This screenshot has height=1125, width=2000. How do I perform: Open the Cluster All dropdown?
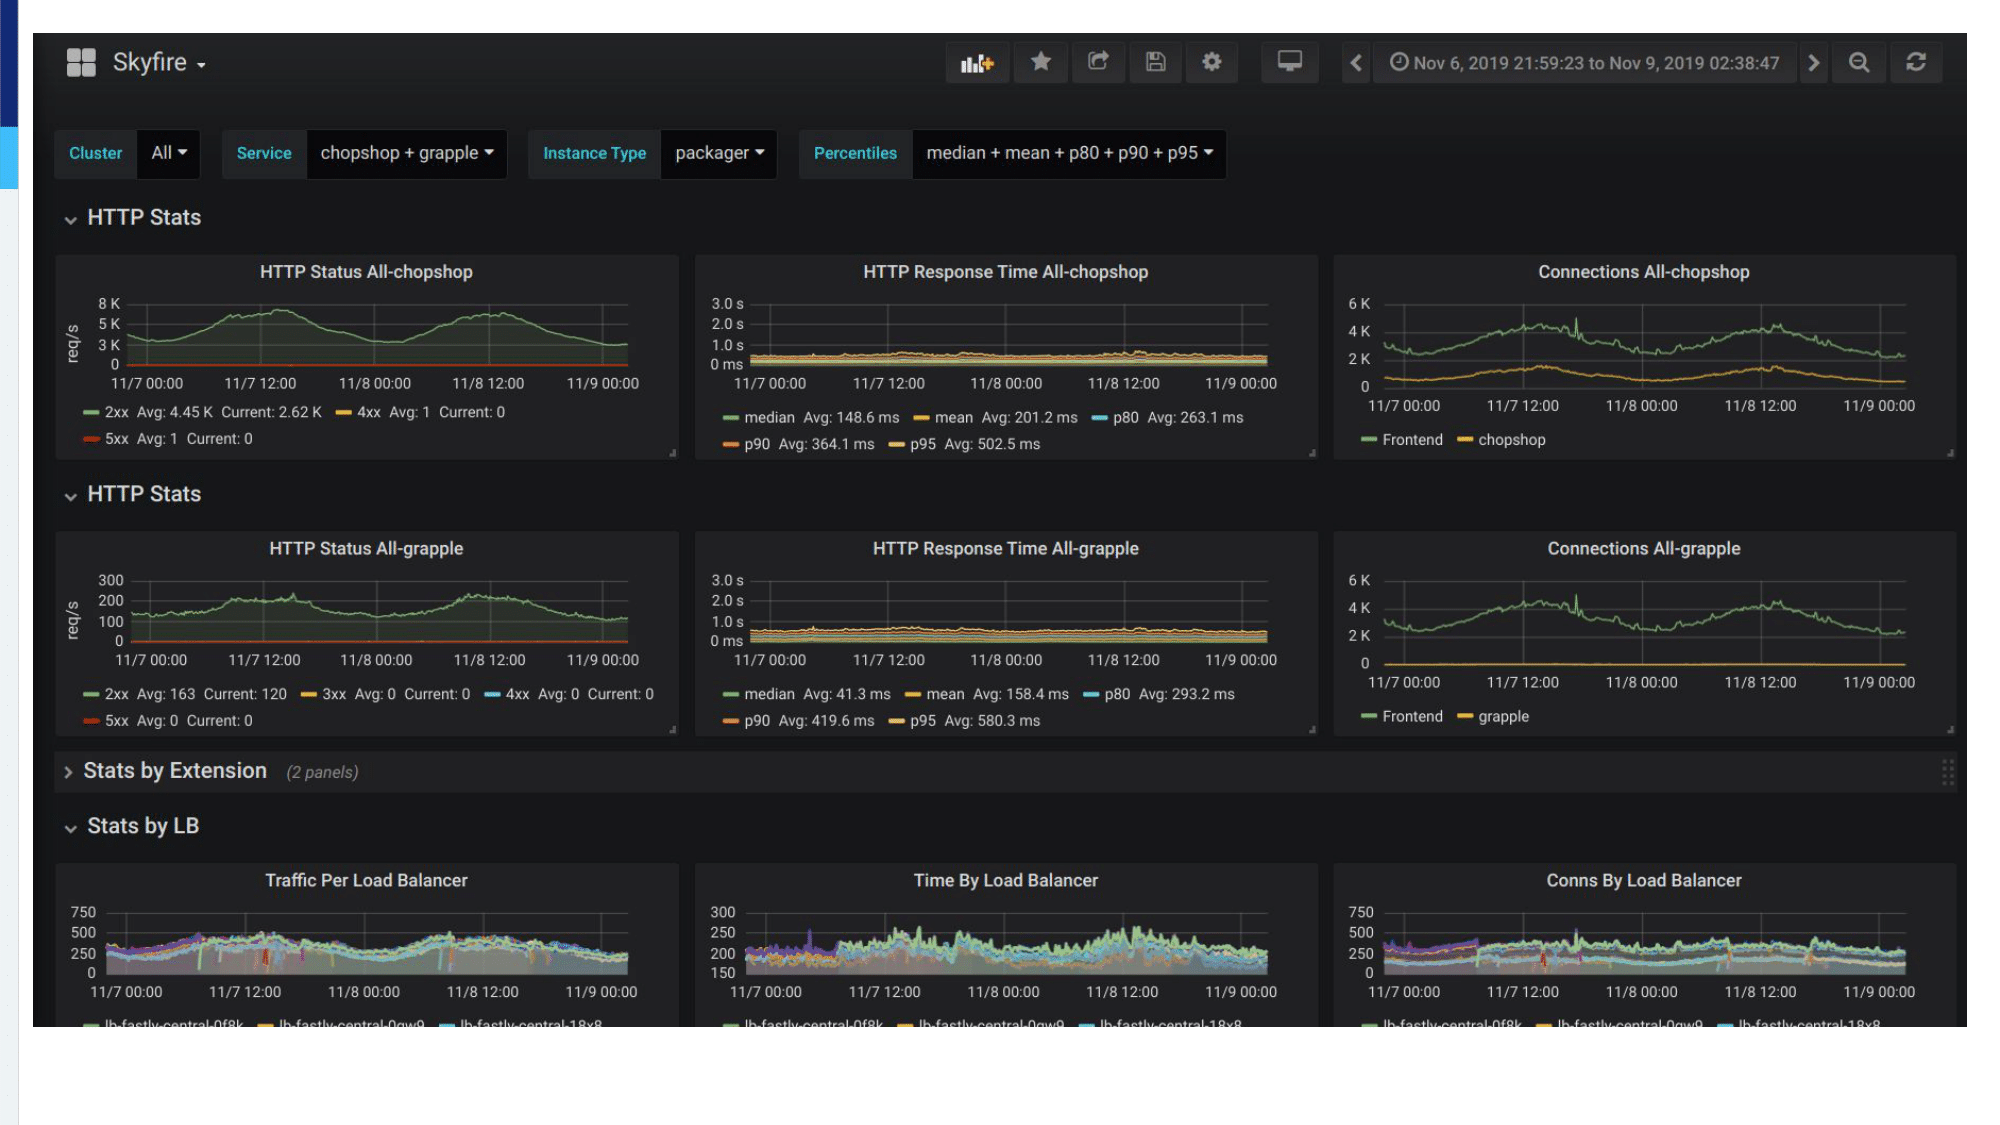[x=169, y=153]
